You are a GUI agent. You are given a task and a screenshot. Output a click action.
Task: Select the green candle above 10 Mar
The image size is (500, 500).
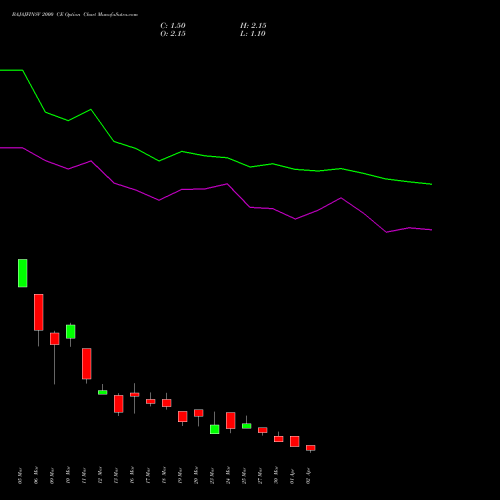click(x=71, y=332)
